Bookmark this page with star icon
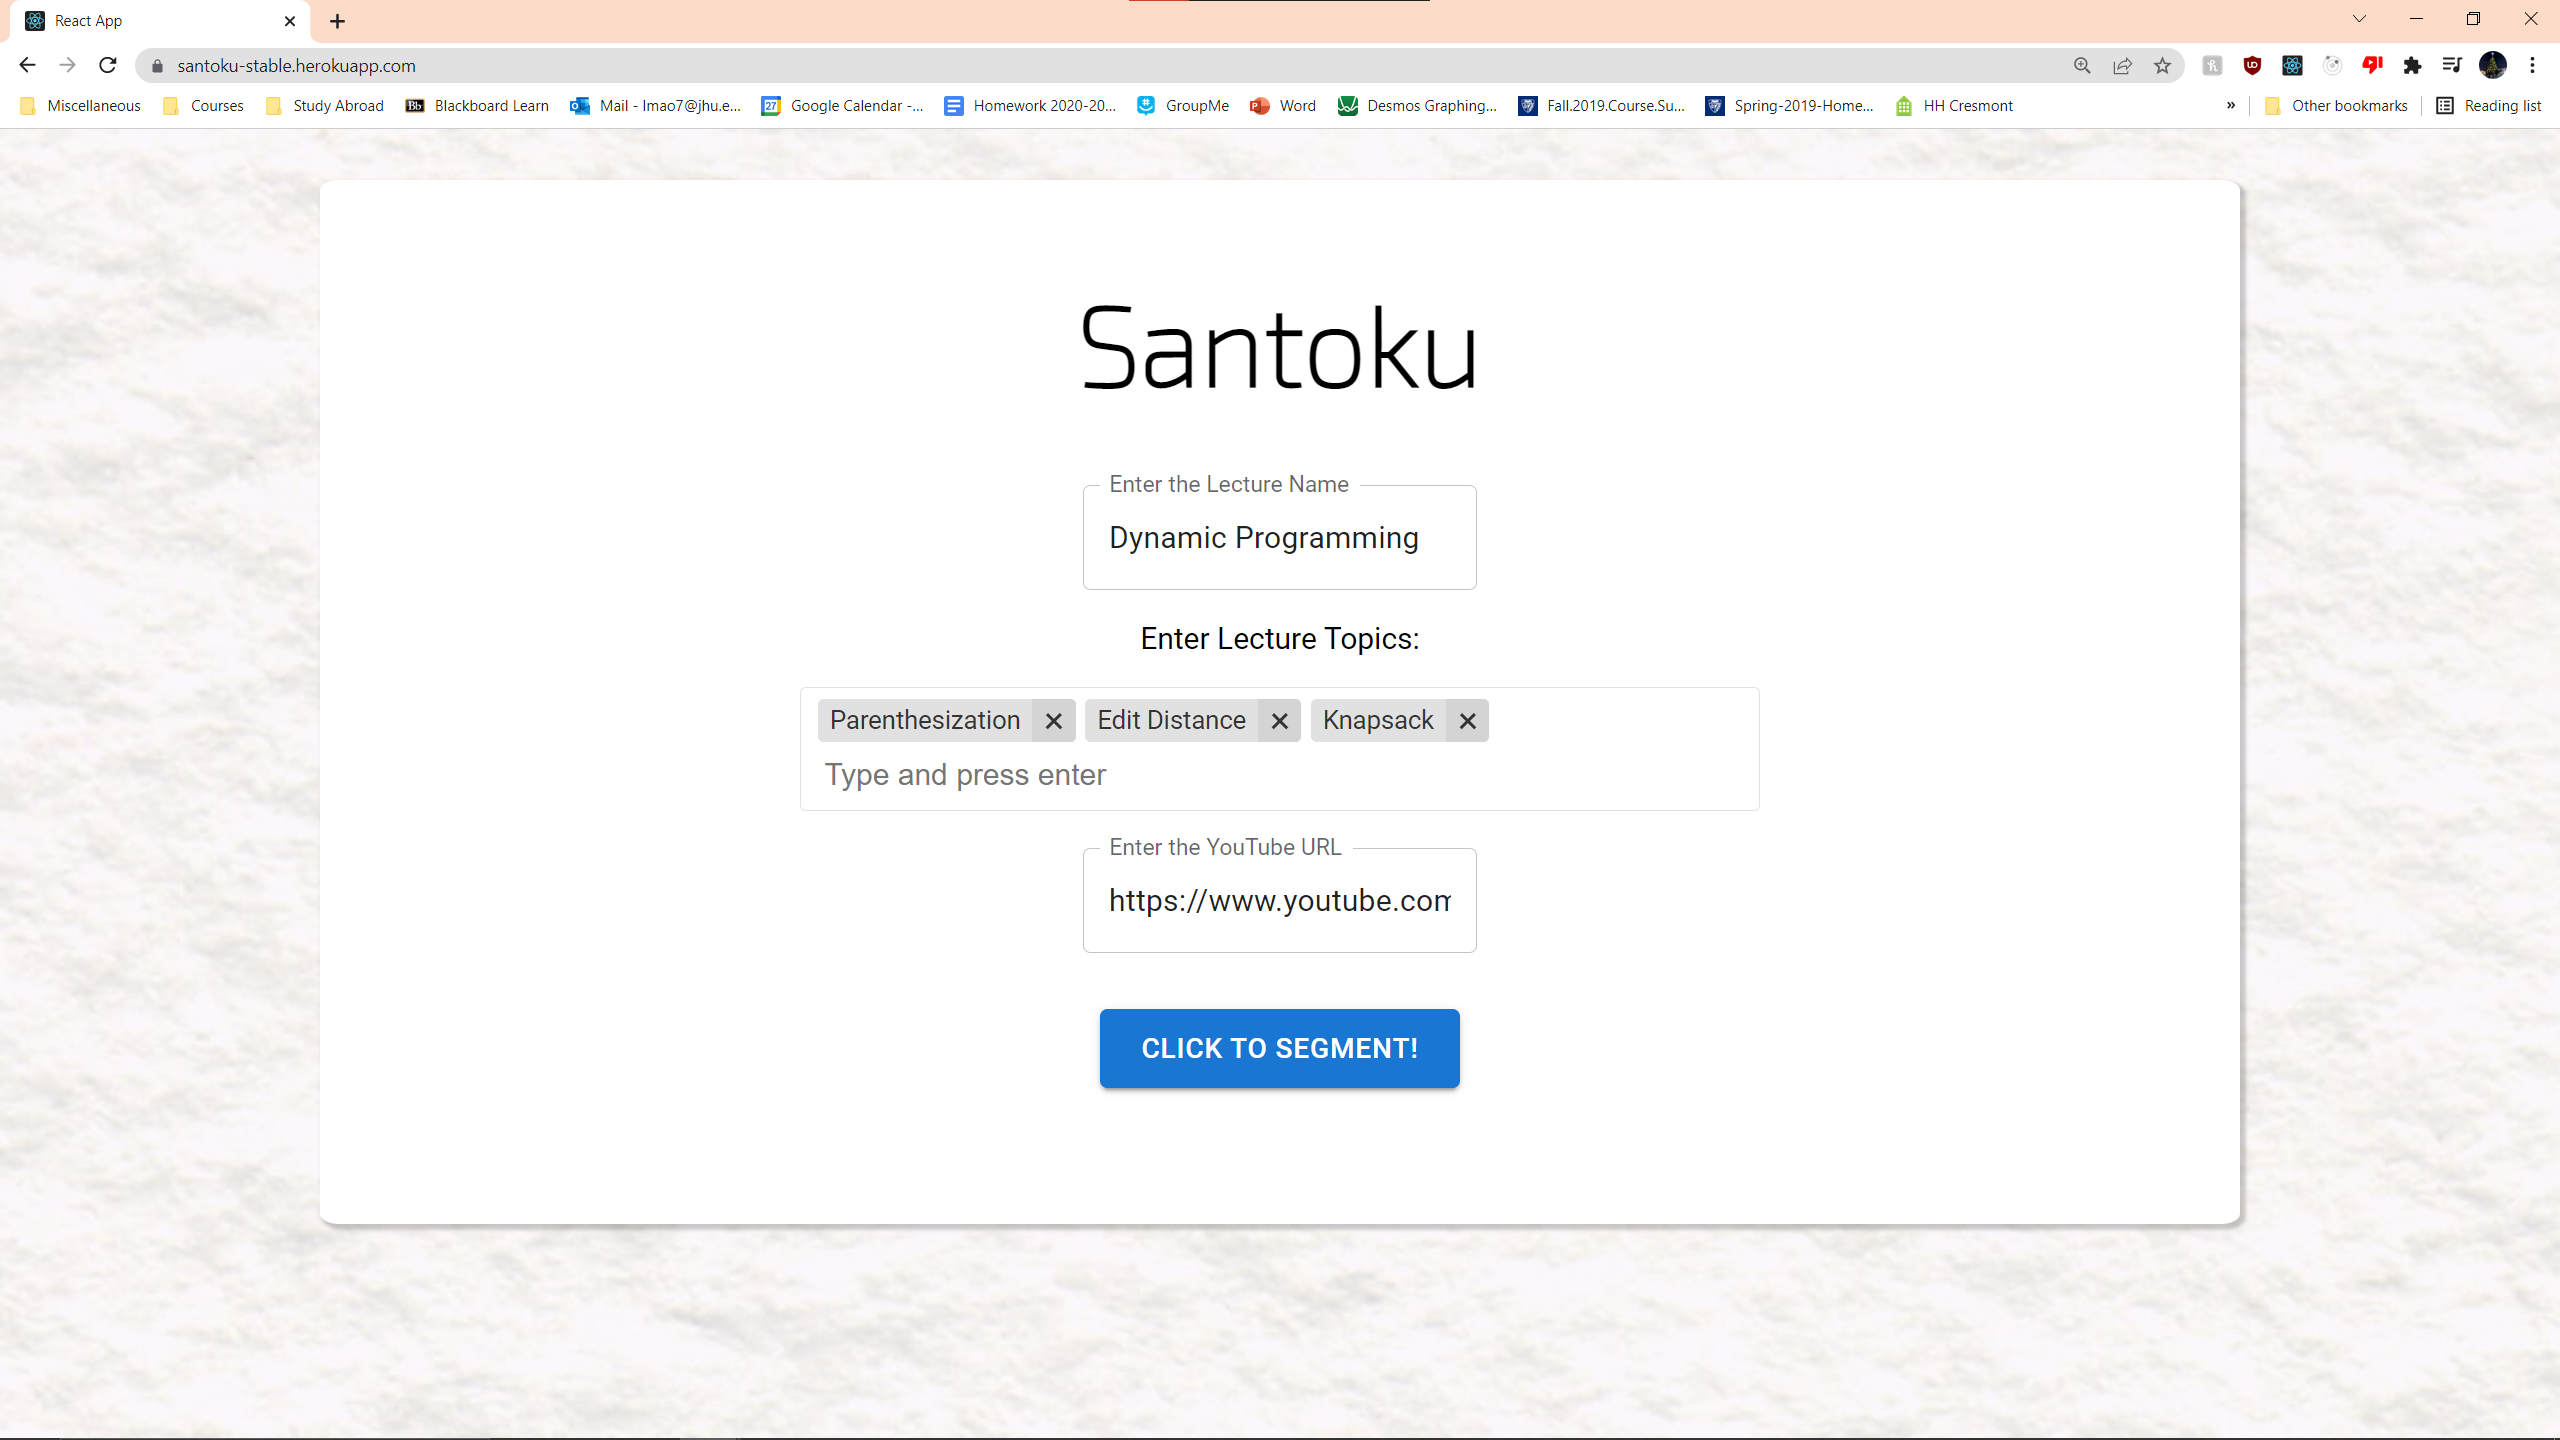 2162,66
